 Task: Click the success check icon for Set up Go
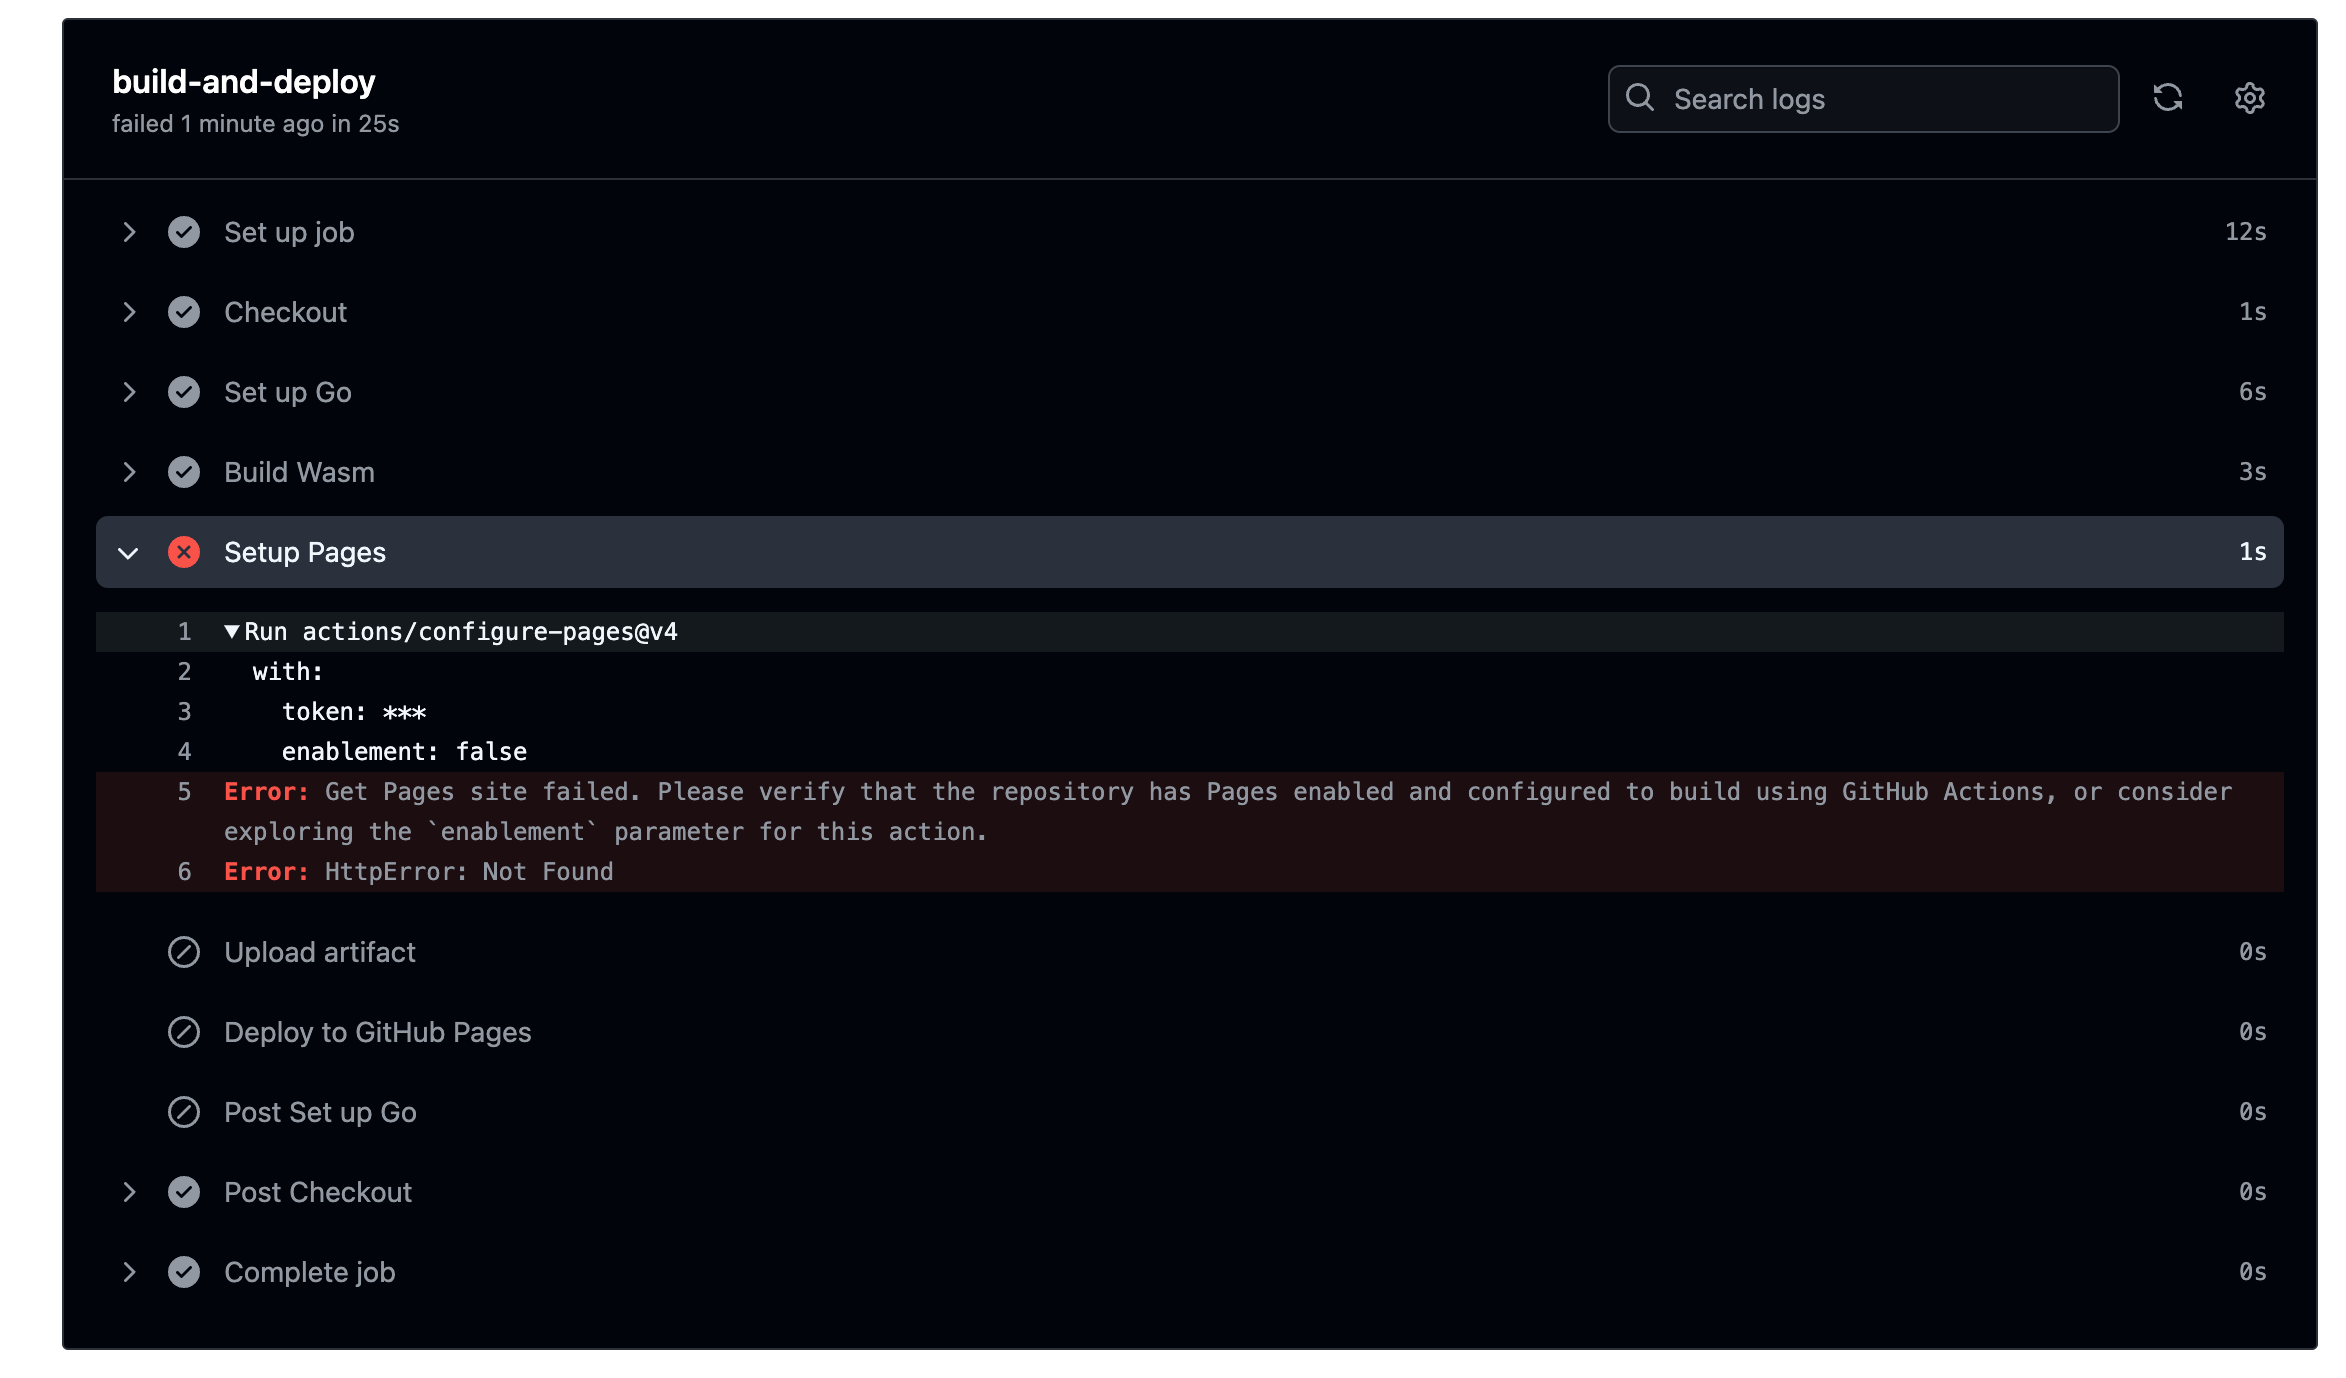[184, 392]
